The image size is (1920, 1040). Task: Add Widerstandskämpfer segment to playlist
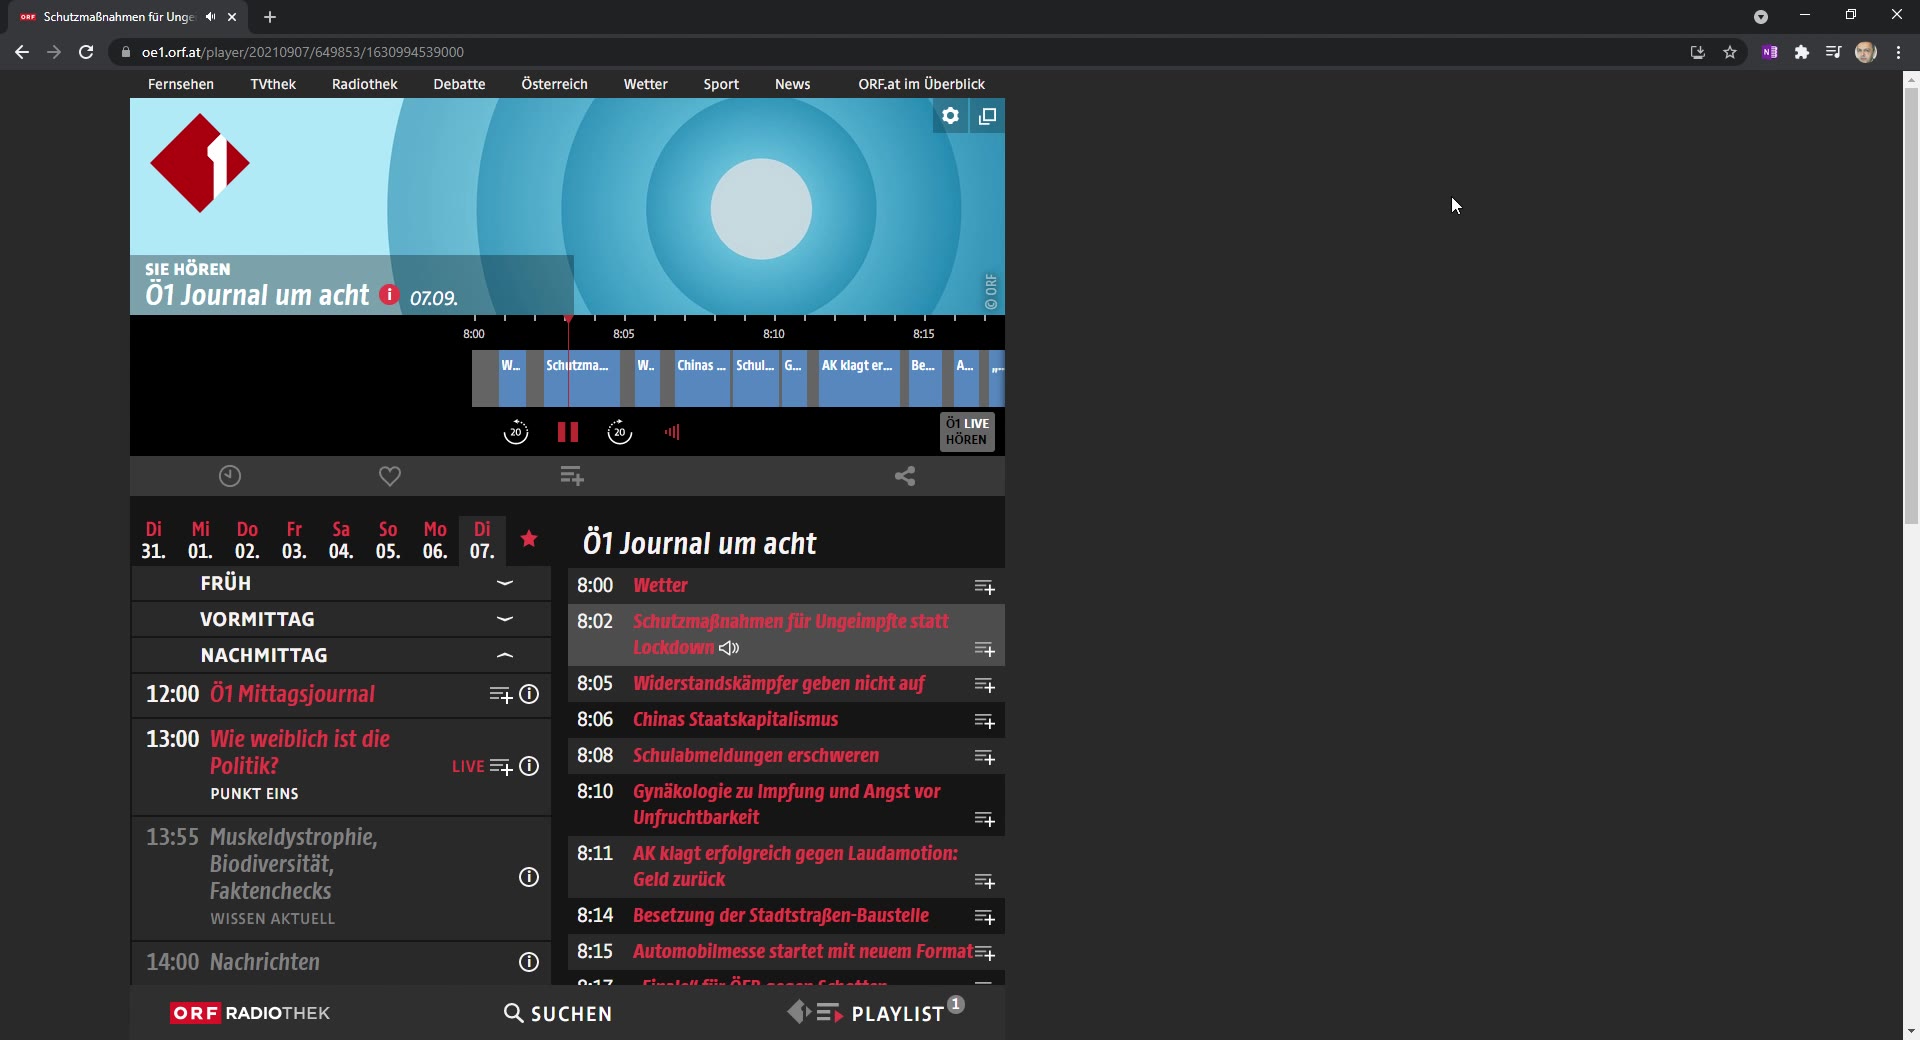[985, 686]
